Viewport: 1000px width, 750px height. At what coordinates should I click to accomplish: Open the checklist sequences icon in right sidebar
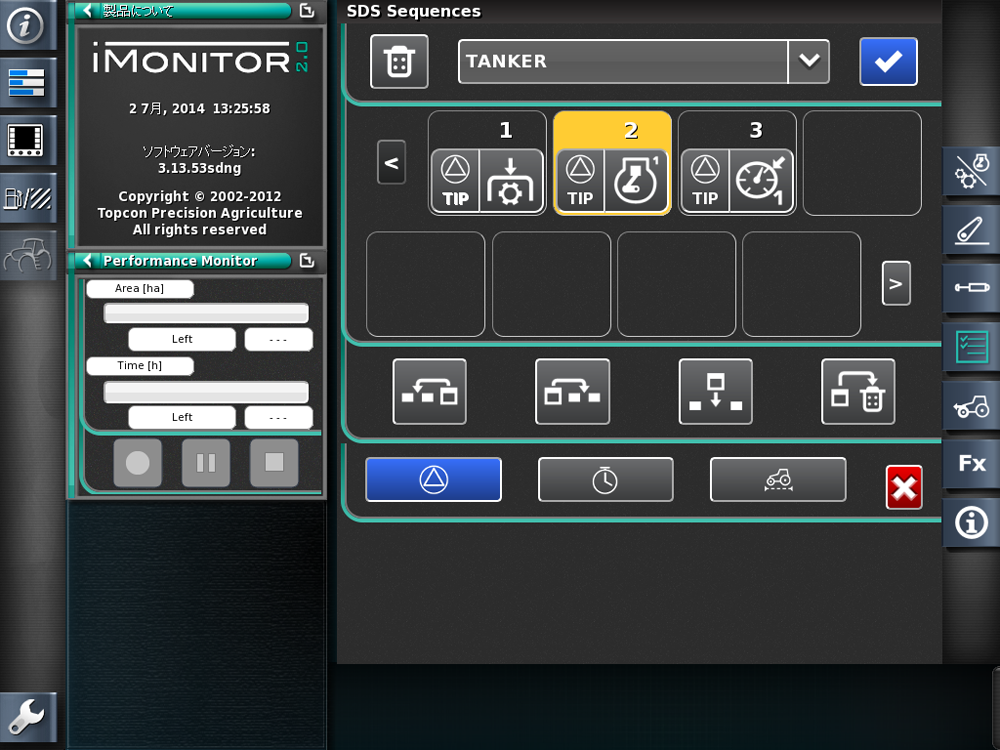(971, 348)
